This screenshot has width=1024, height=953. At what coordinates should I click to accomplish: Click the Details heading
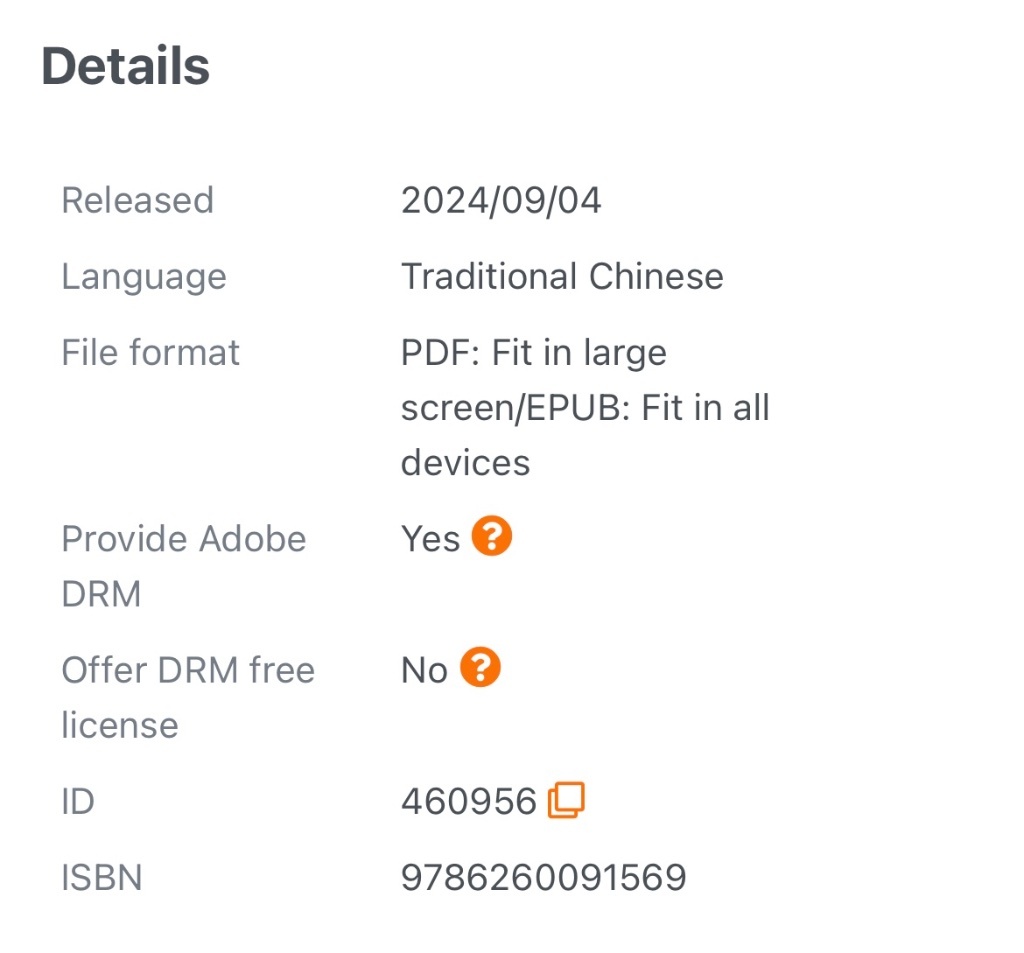click(125, 66)
